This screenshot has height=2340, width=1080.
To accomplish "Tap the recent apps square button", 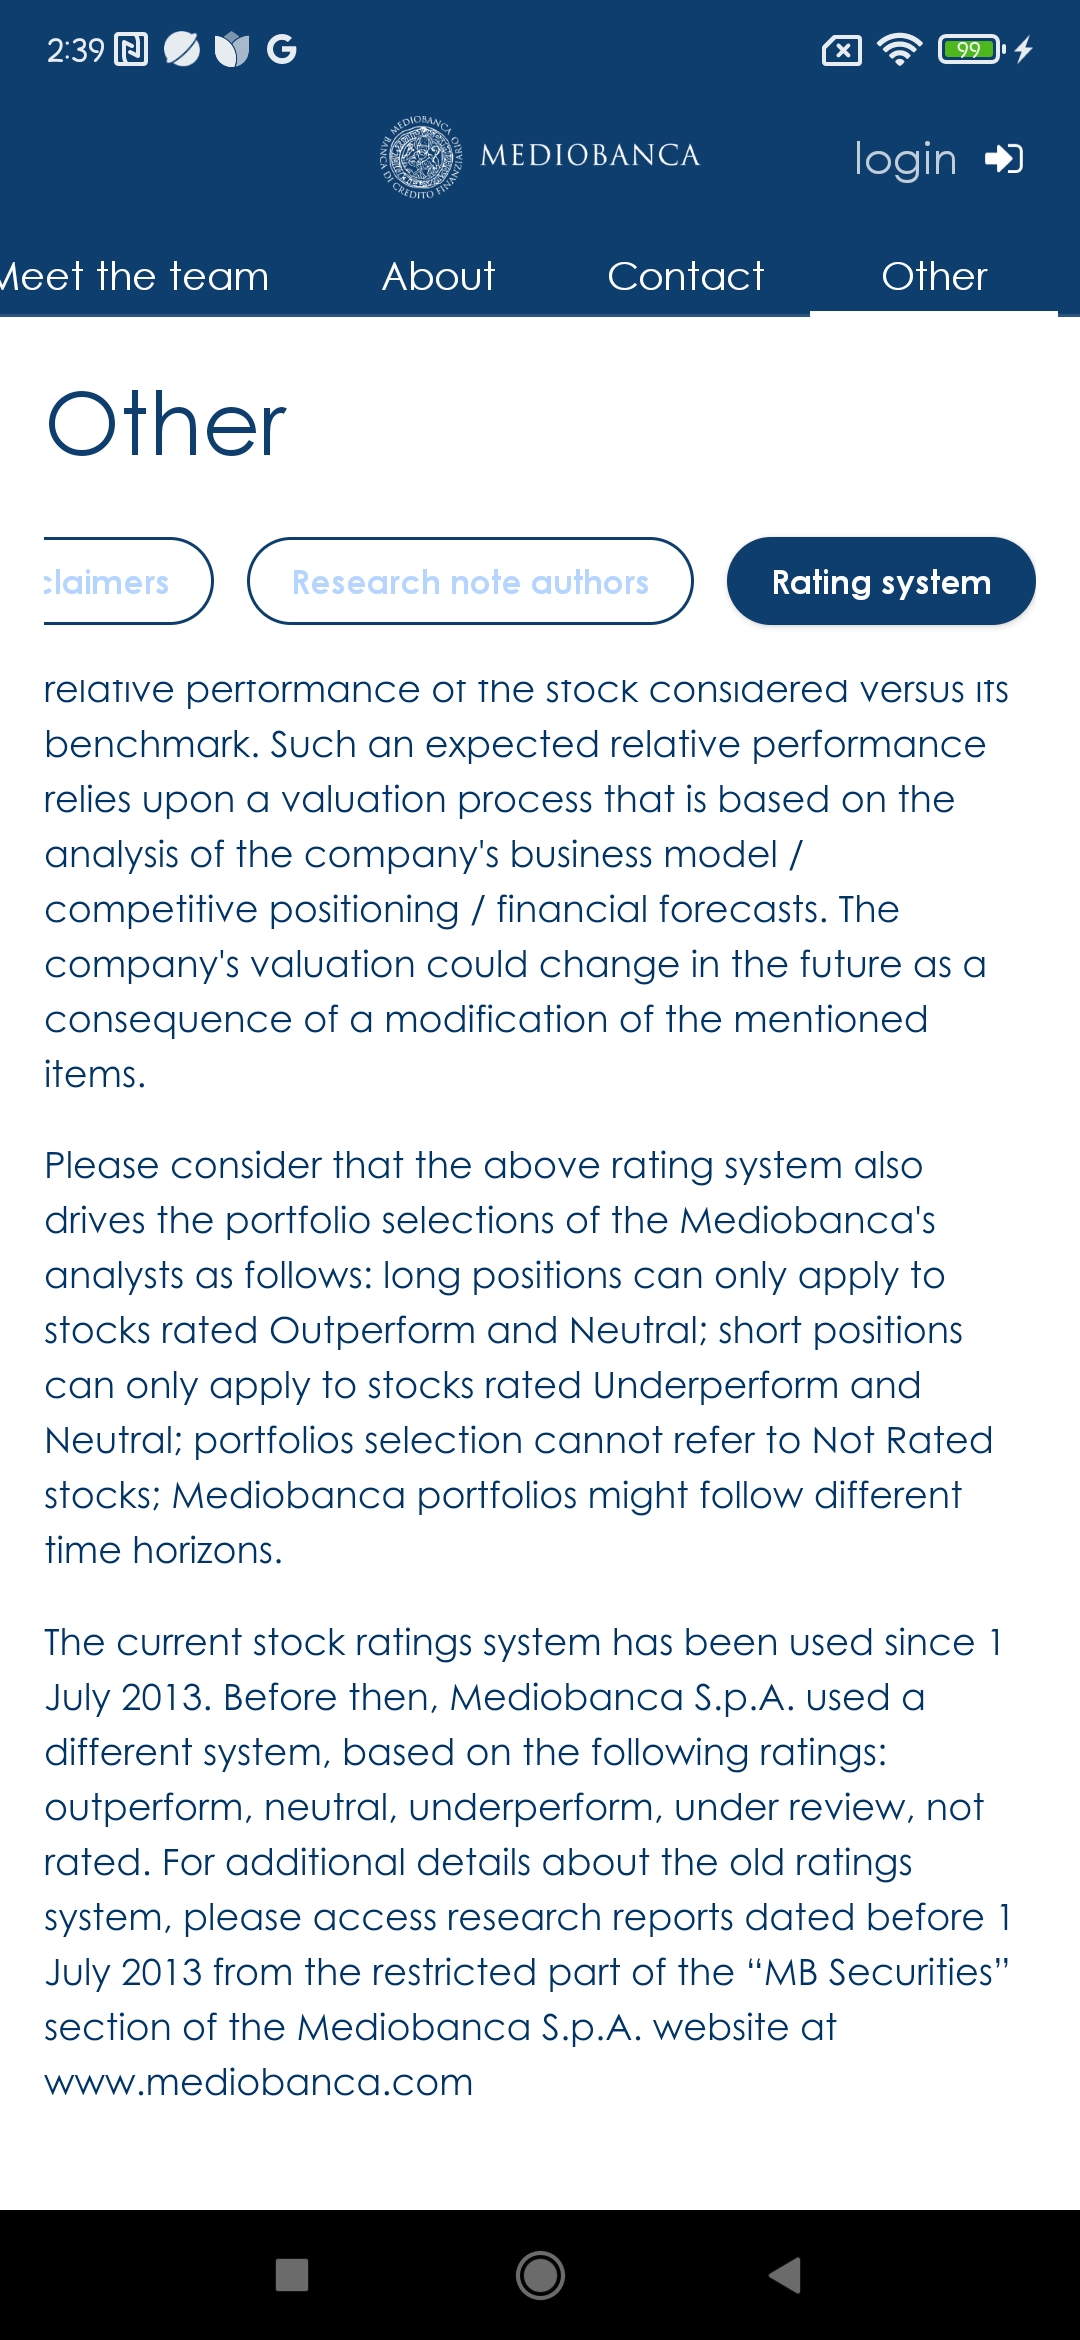I will [292, 2275].
